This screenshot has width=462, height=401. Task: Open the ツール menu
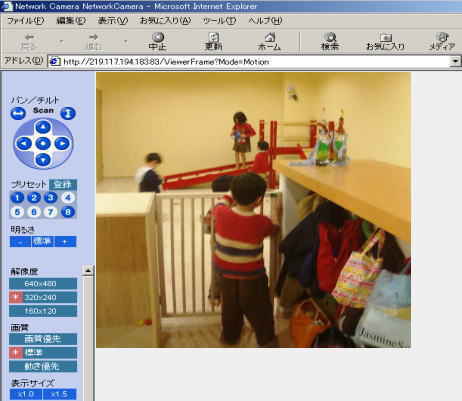coord(219,21)
